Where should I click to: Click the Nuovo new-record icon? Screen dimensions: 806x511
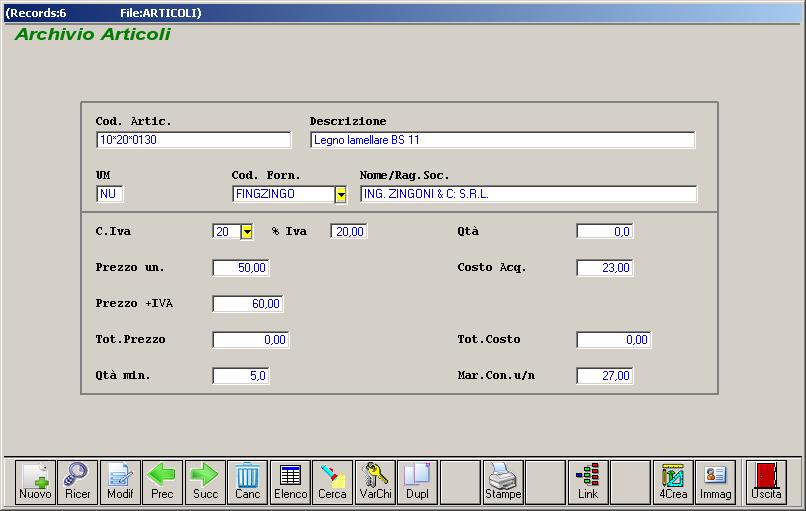tap(35, 482)
